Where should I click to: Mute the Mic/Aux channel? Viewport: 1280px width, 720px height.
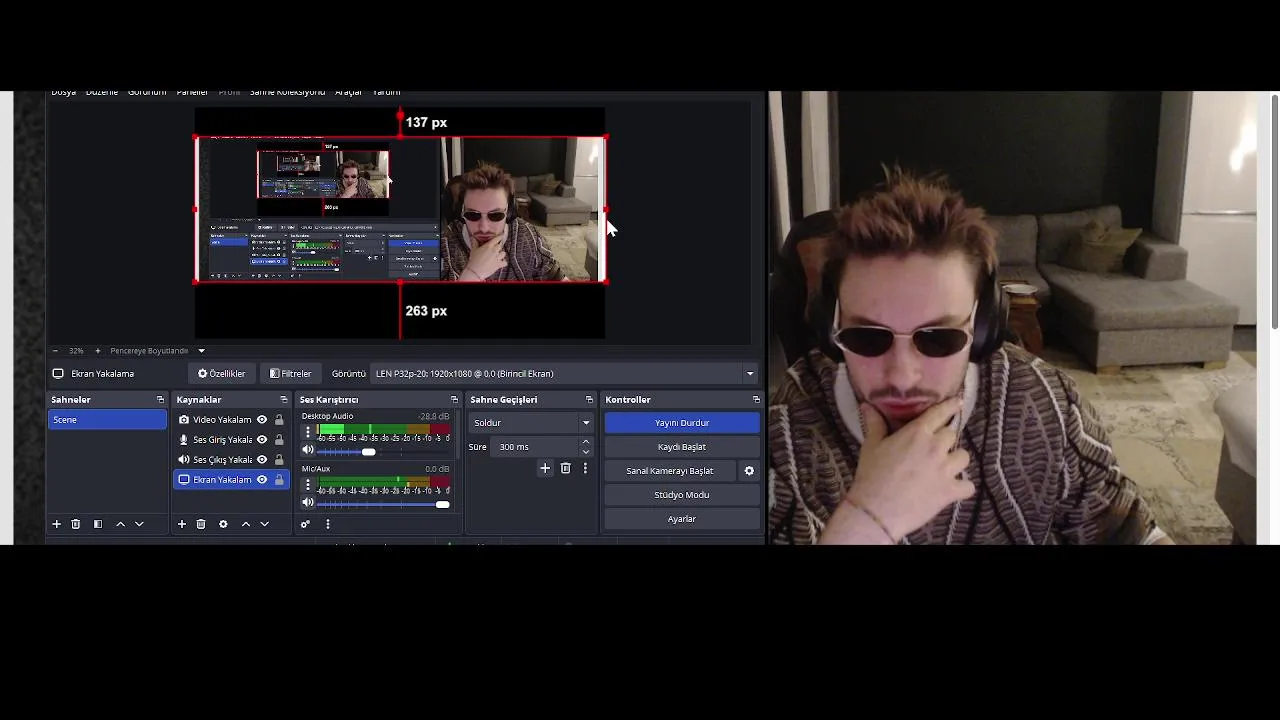pyautogui.click(x=308, y=503)
